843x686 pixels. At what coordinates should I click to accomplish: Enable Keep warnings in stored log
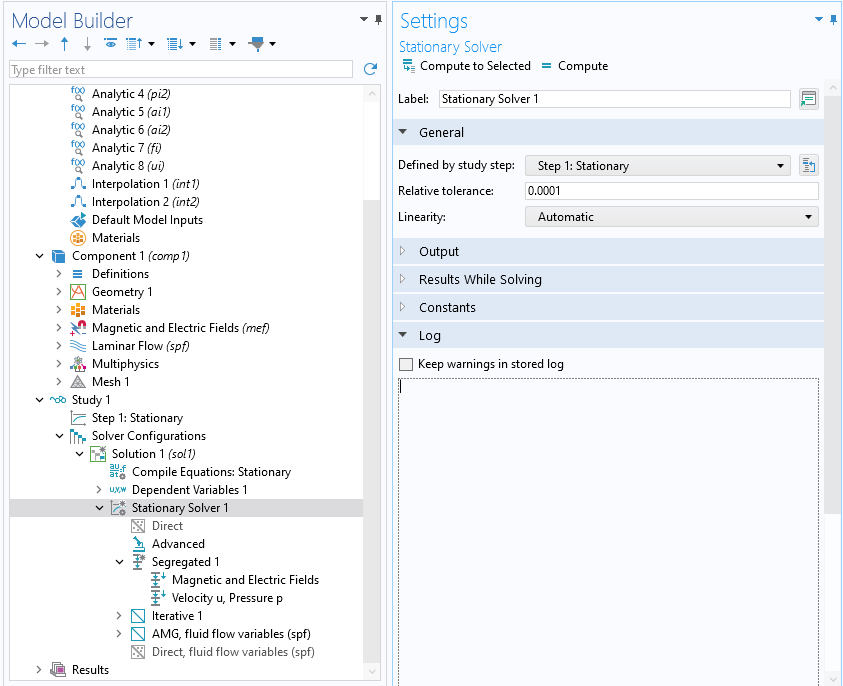coord(406,365)
